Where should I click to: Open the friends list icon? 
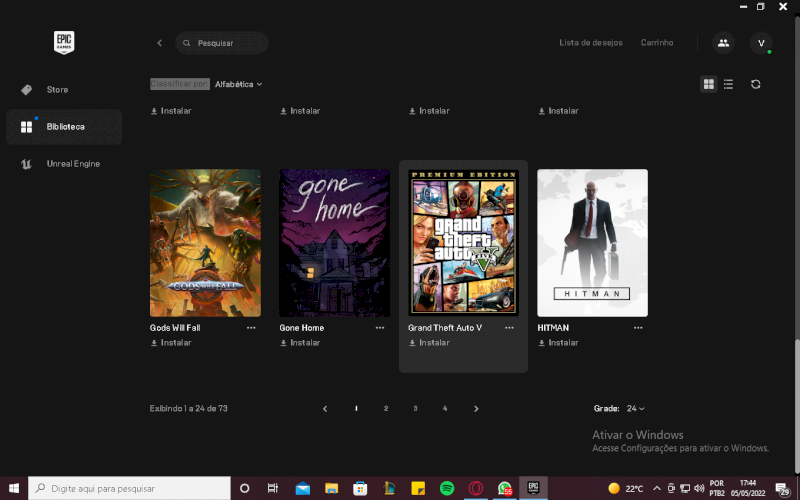(722, 43)
